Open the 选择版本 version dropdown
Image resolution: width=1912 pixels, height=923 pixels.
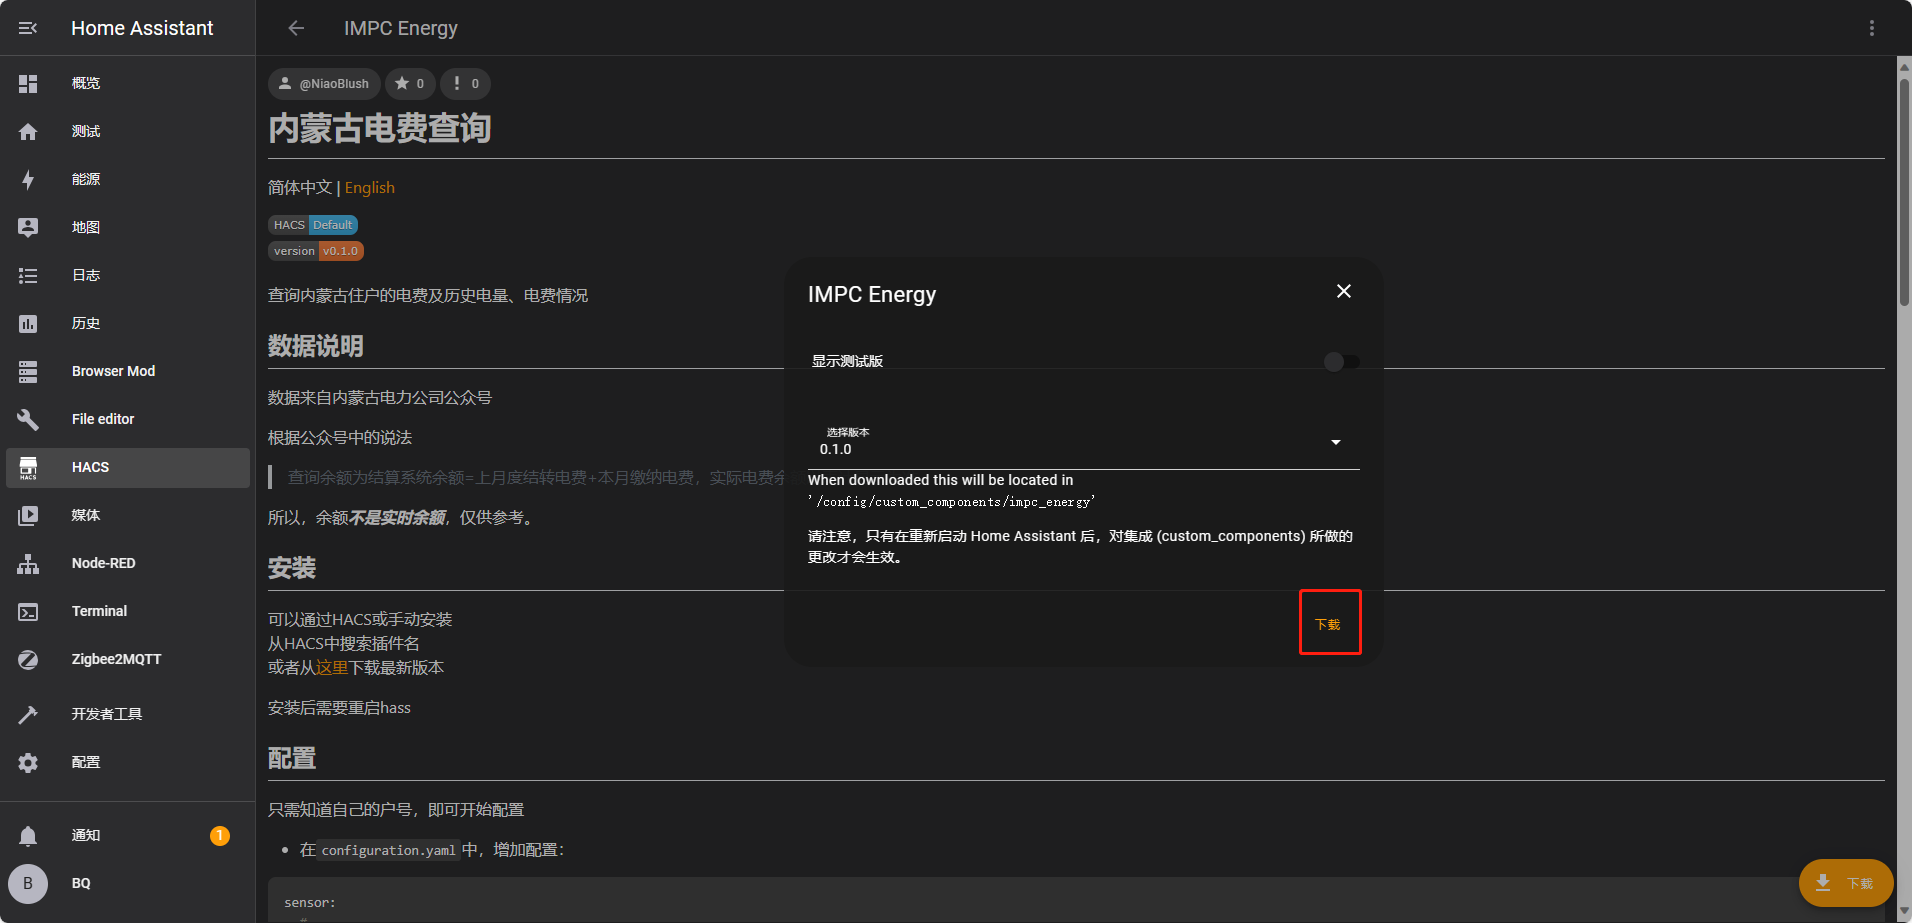pos(1334,441)
